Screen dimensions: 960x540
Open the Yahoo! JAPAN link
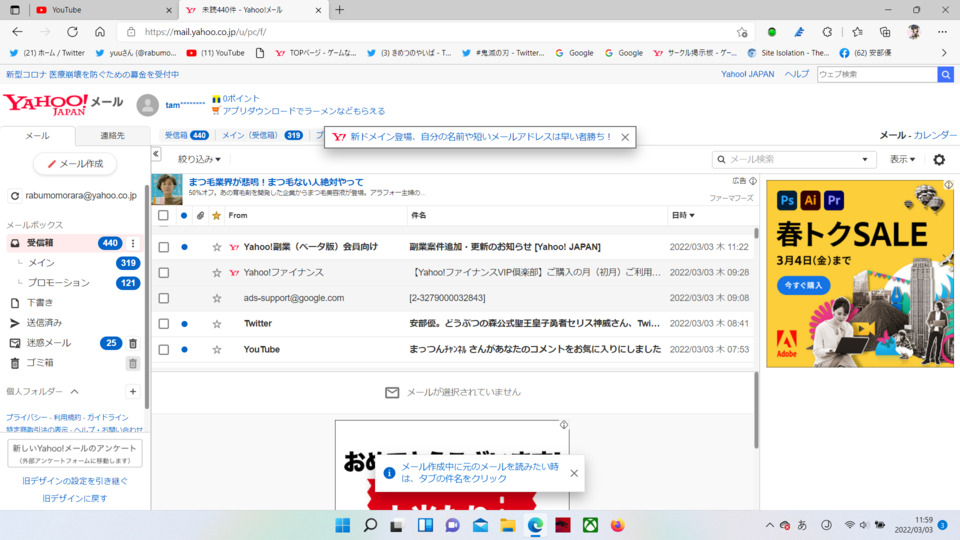748,74
